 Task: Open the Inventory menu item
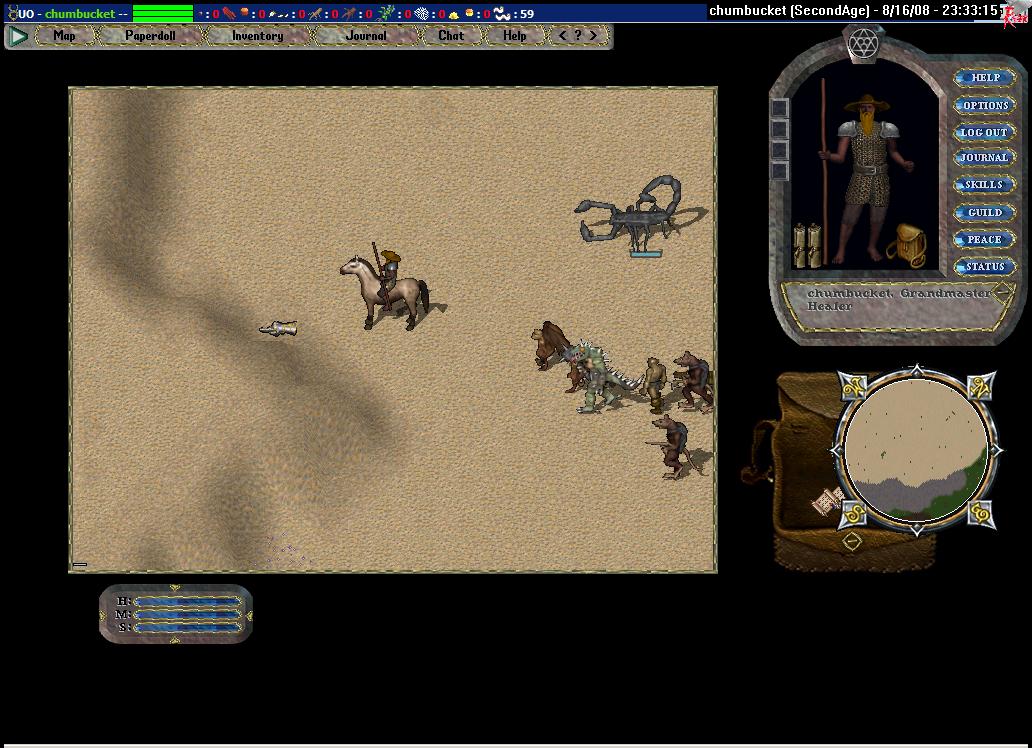pyautogui.click(x=257, y=36)
